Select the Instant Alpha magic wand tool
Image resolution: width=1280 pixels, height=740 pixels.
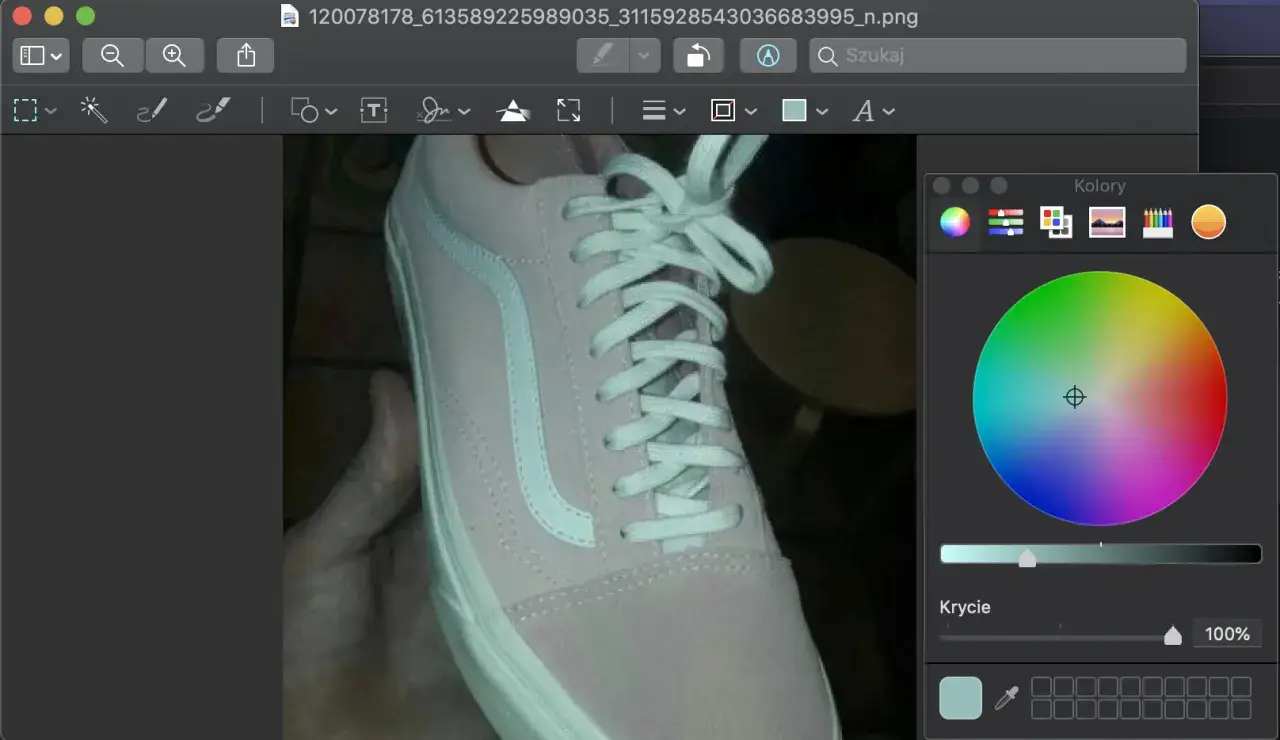point(94,111)
